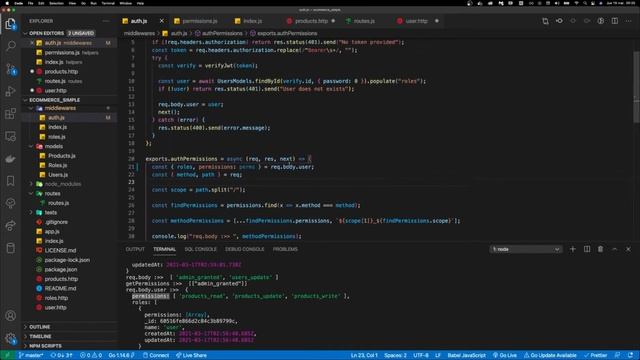Open the Manage gear icon
The width and height of the screenshot is (640, 360).
pyautogui.click(x=11, y=338)
